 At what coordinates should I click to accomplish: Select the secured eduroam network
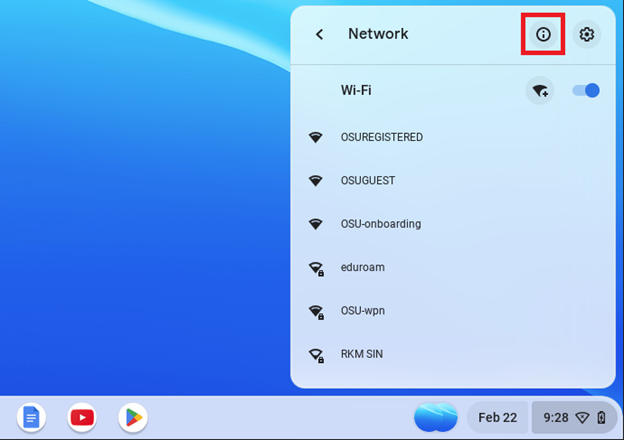(453, 267)
